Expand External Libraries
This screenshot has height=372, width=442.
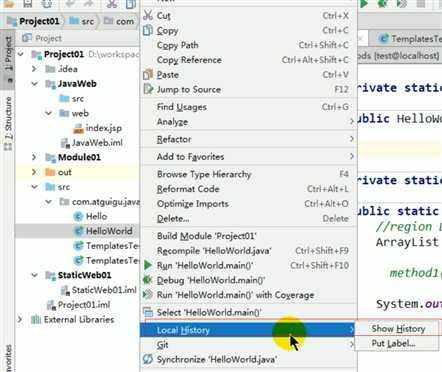(x=20, y=319)
